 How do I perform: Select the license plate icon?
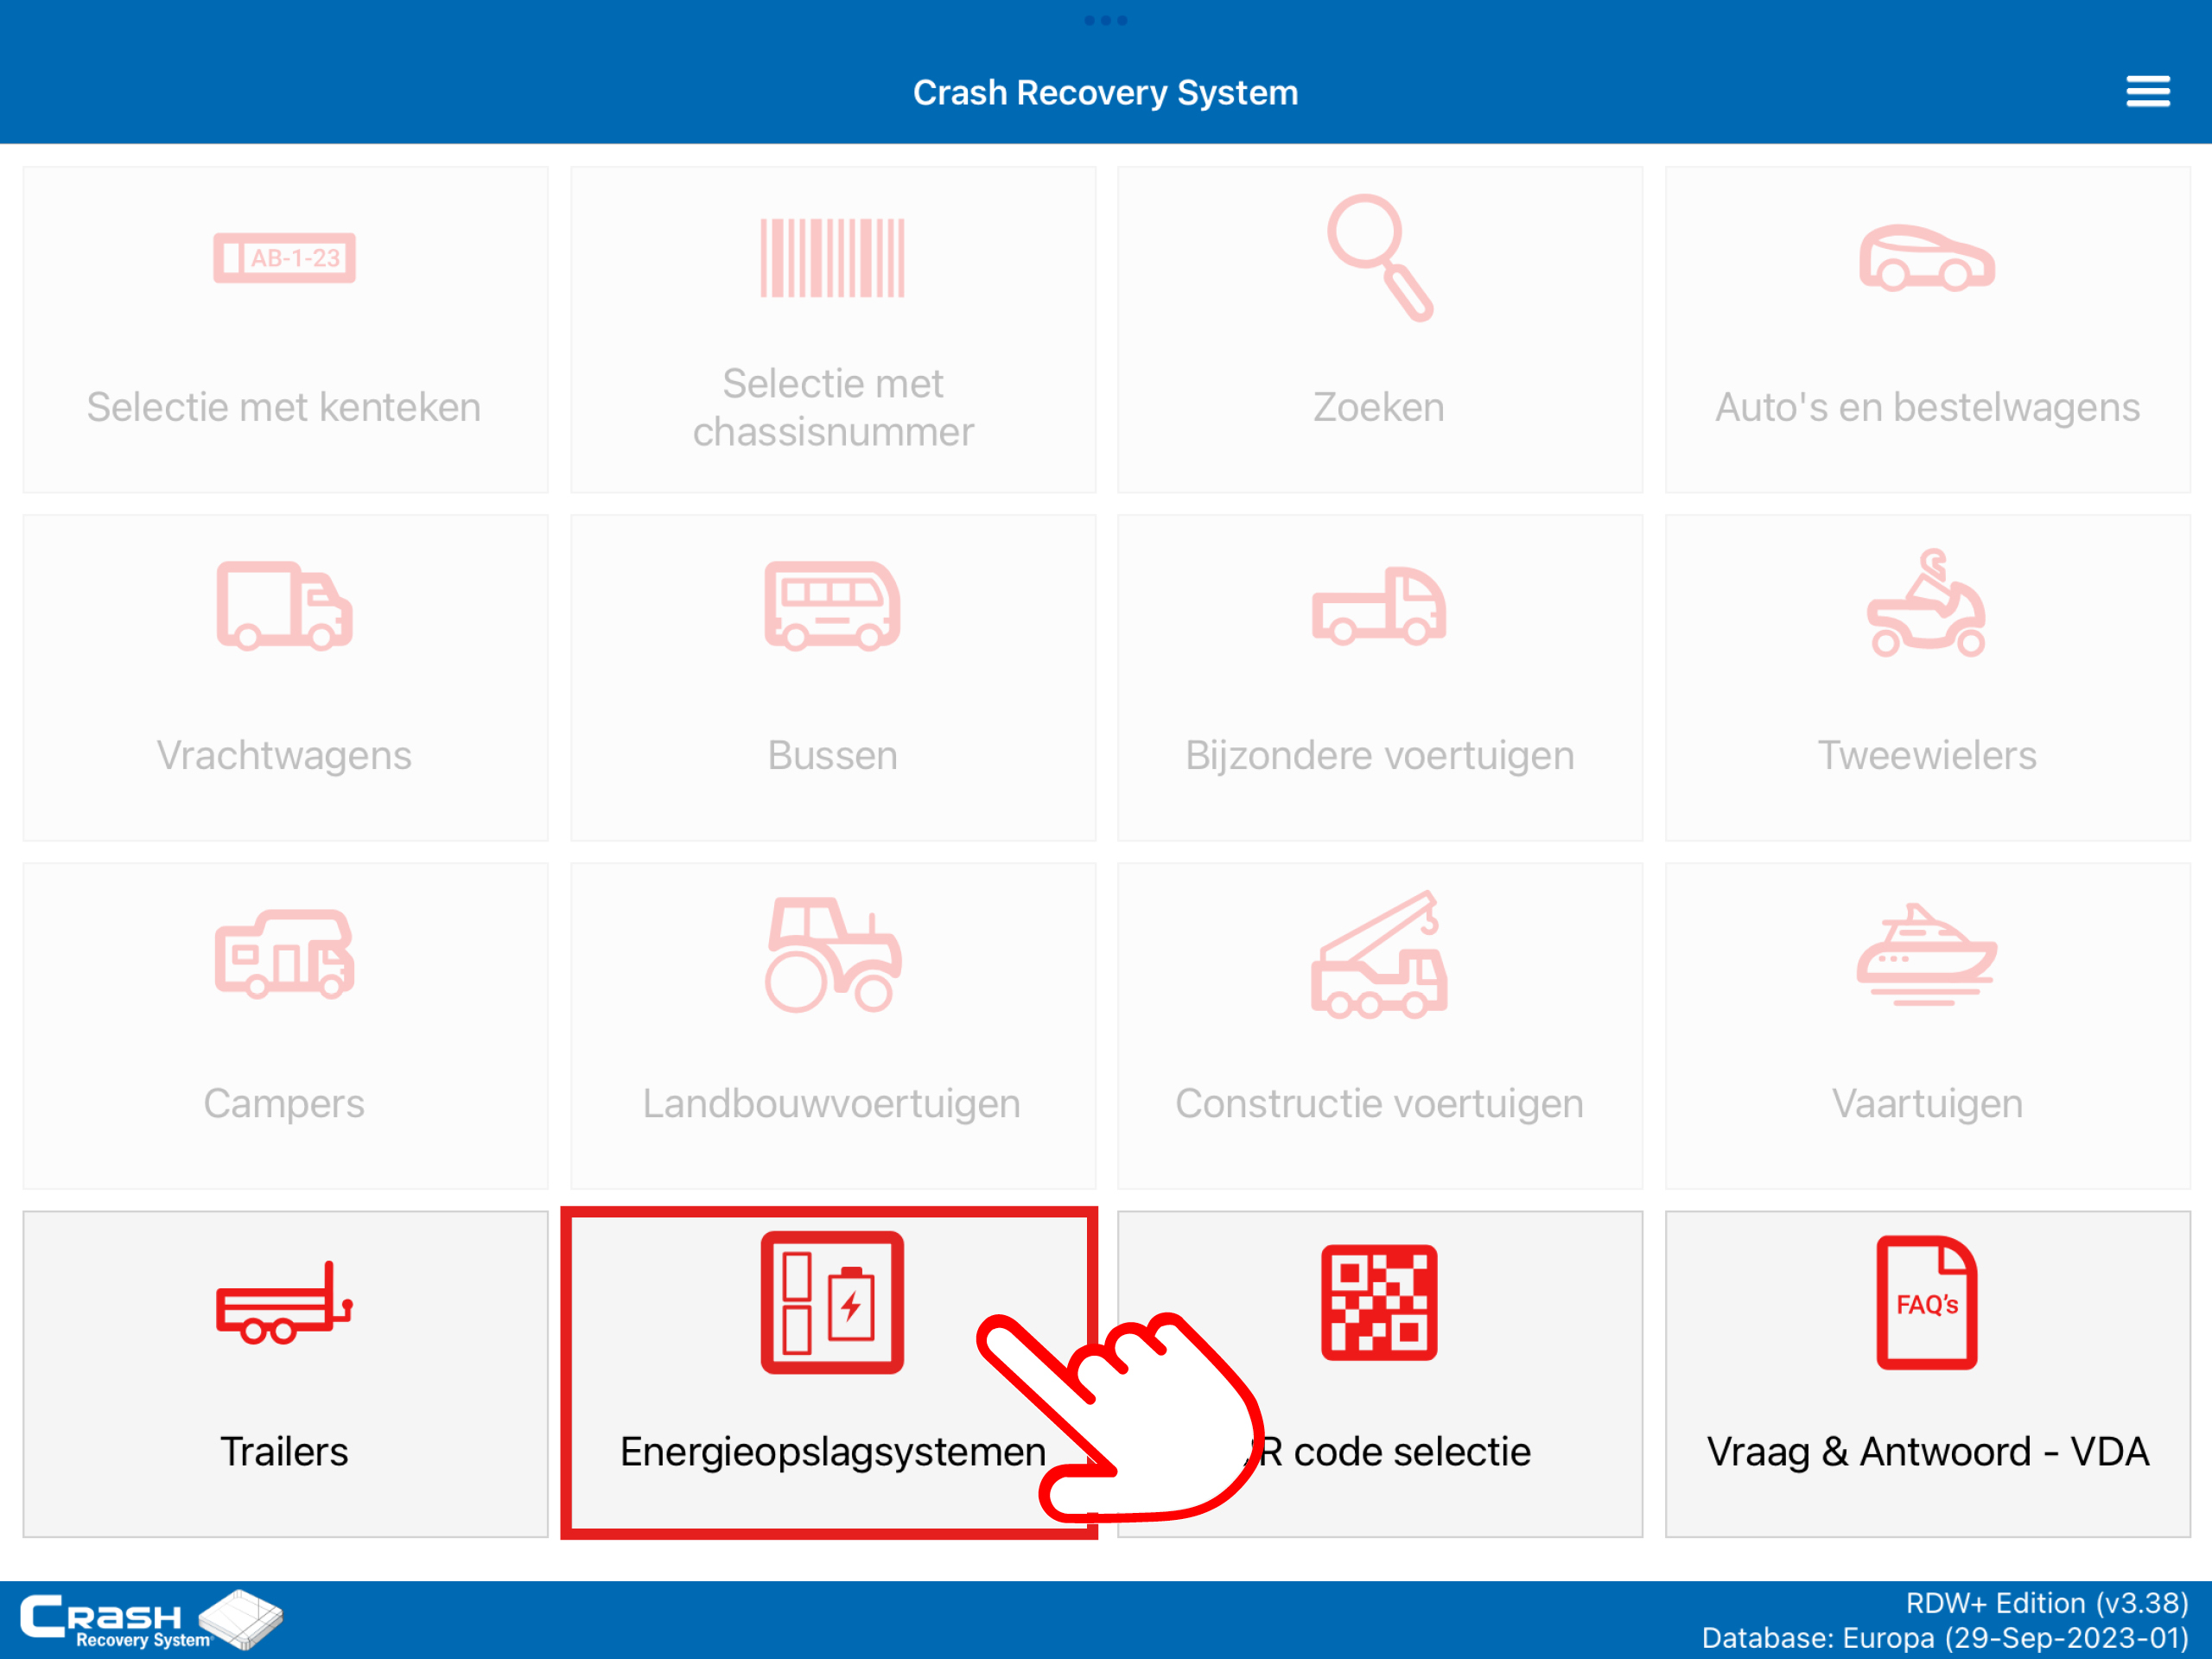click(284, 257)
